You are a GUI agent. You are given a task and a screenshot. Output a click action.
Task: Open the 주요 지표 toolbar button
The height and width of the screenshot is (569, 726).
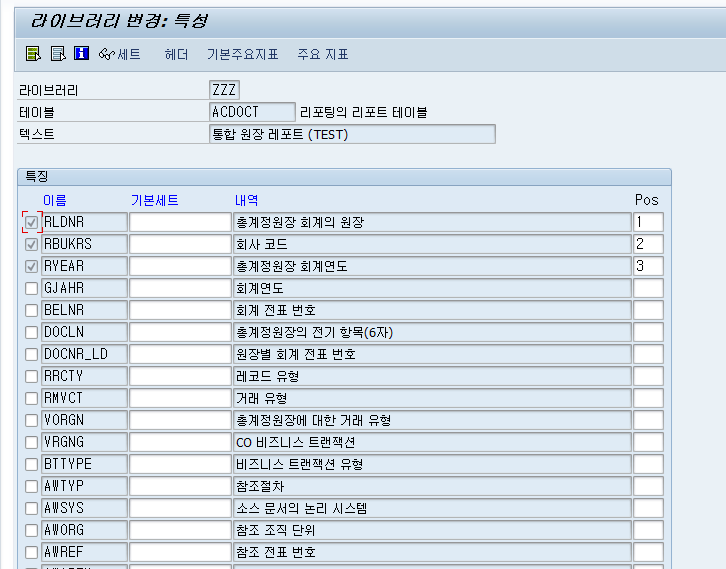pos(323,55)
